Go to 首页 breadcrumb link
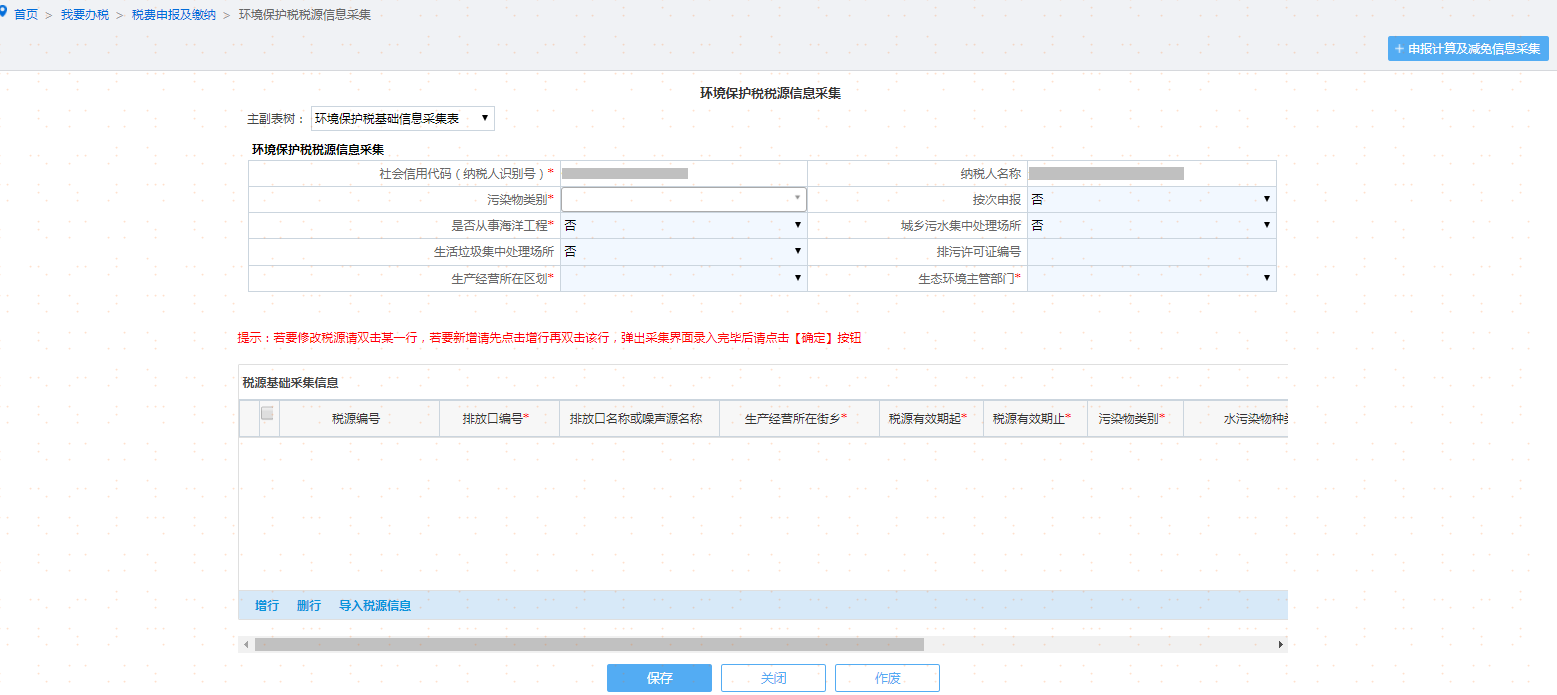 coord(26,15)
